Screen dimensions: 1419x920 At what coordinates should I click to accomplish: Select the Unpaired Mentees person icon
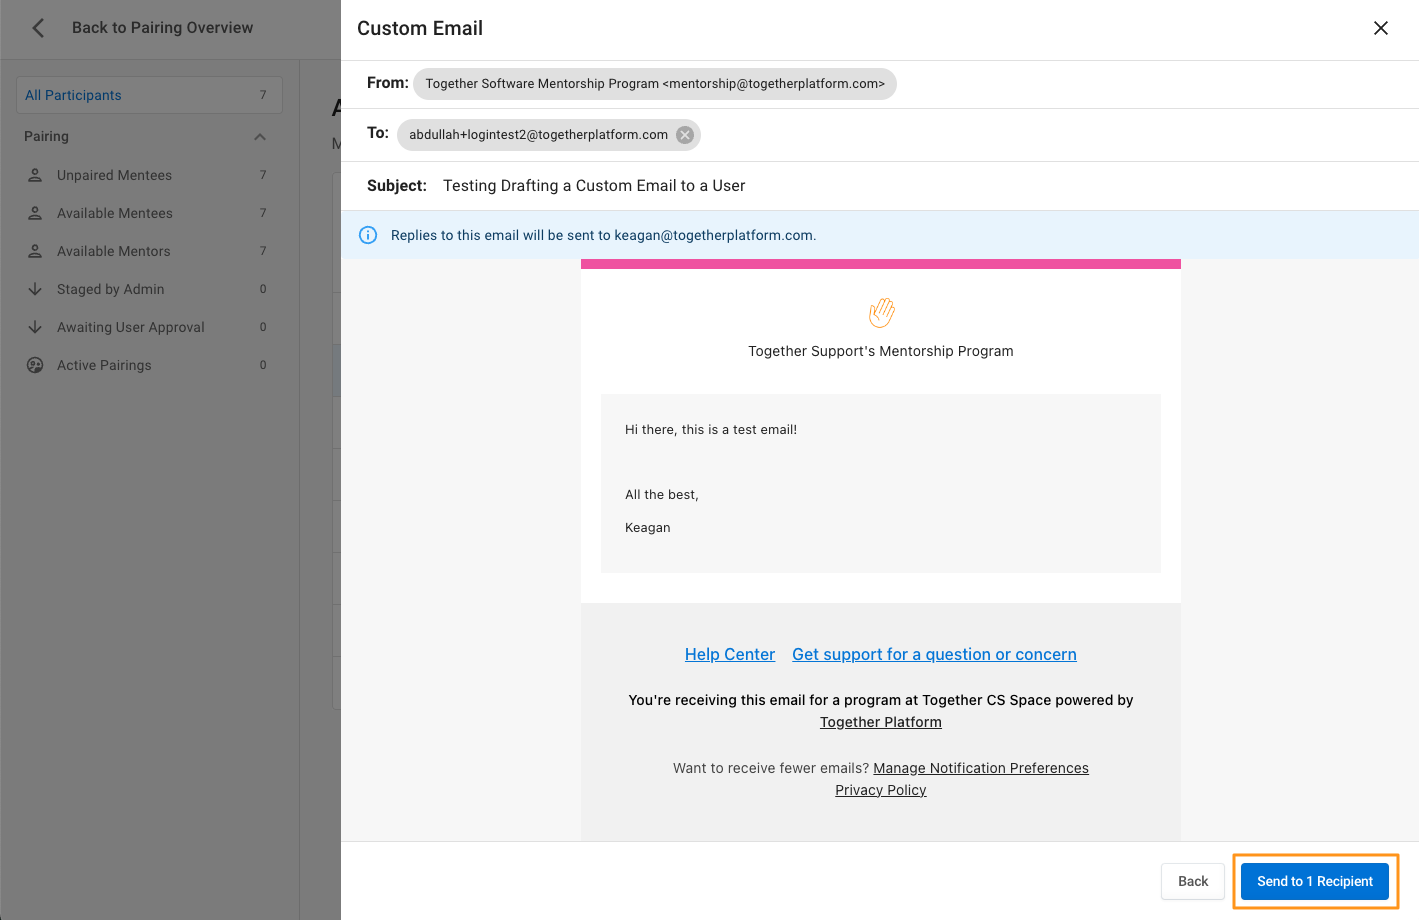[34, 175]
